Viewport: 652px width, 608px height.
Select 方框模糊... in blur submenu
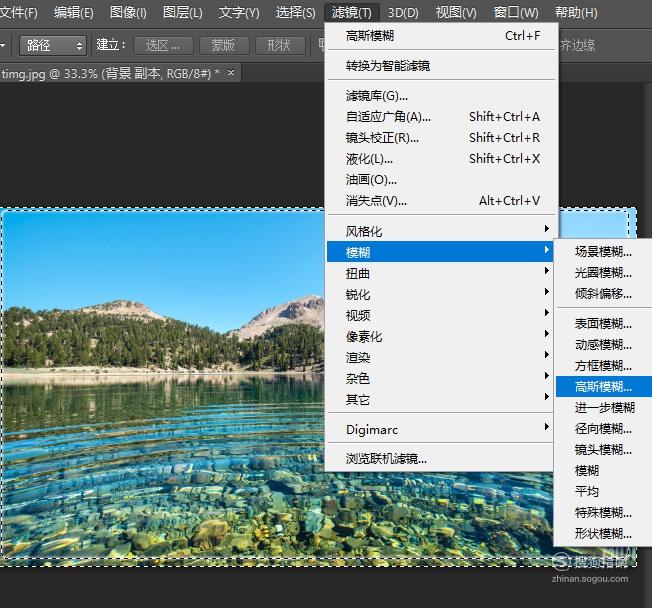point(604,366)
